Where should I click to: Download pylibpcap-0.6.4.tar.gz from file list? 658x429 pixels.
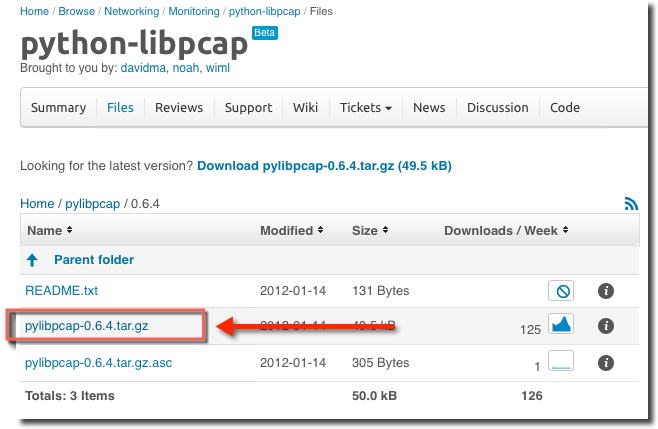coord(86,326)
